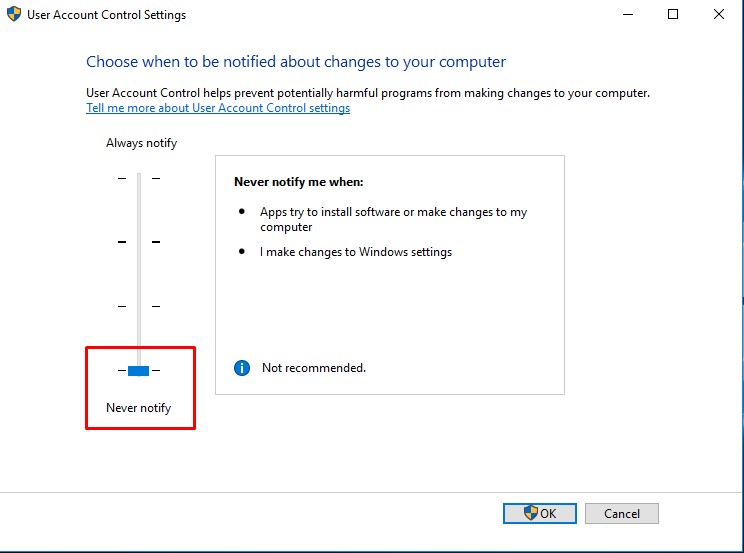Click the User Account Control shield icon in title bar

(14, 15)
